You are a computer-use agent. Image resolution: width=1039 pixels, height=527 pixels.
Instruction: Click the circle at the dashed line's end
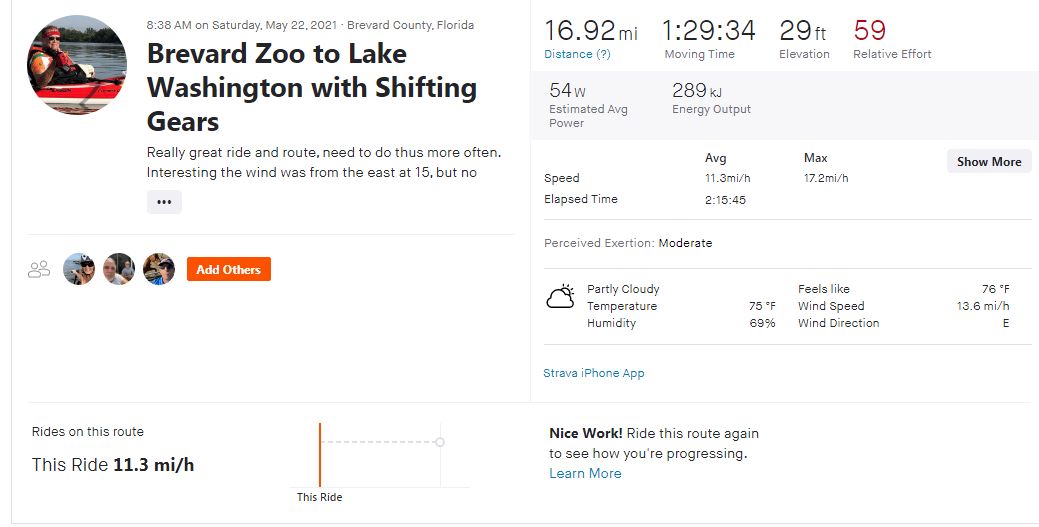tap(439, 442)
